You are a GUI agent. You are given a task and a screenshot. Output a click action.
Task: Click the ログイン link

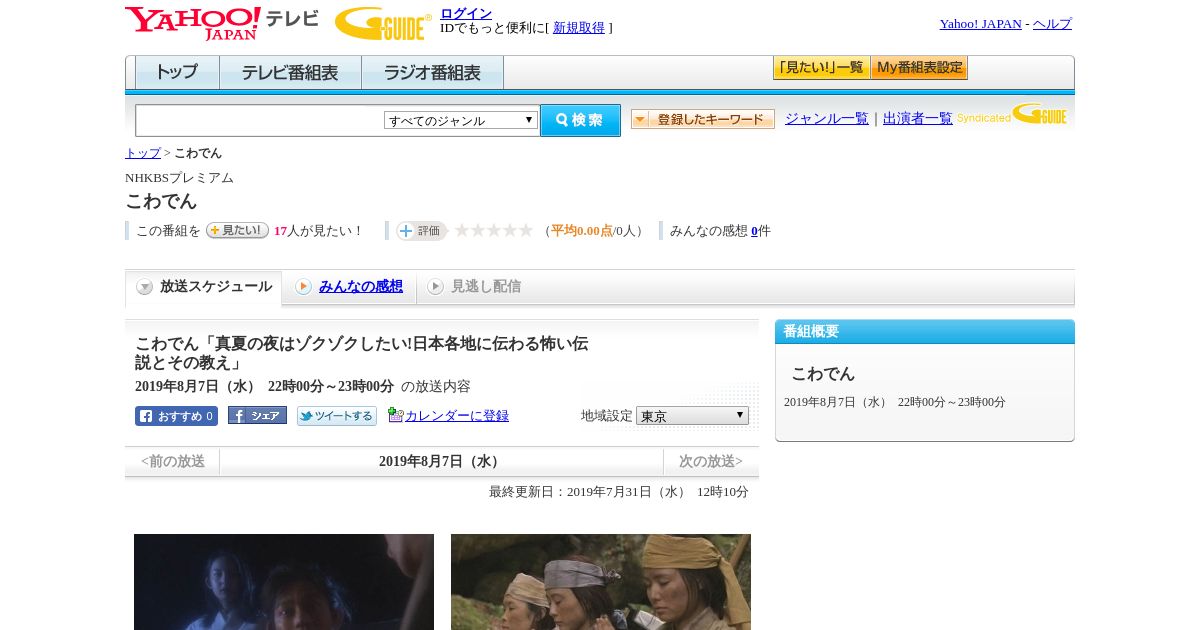click(x=466, y=13)
